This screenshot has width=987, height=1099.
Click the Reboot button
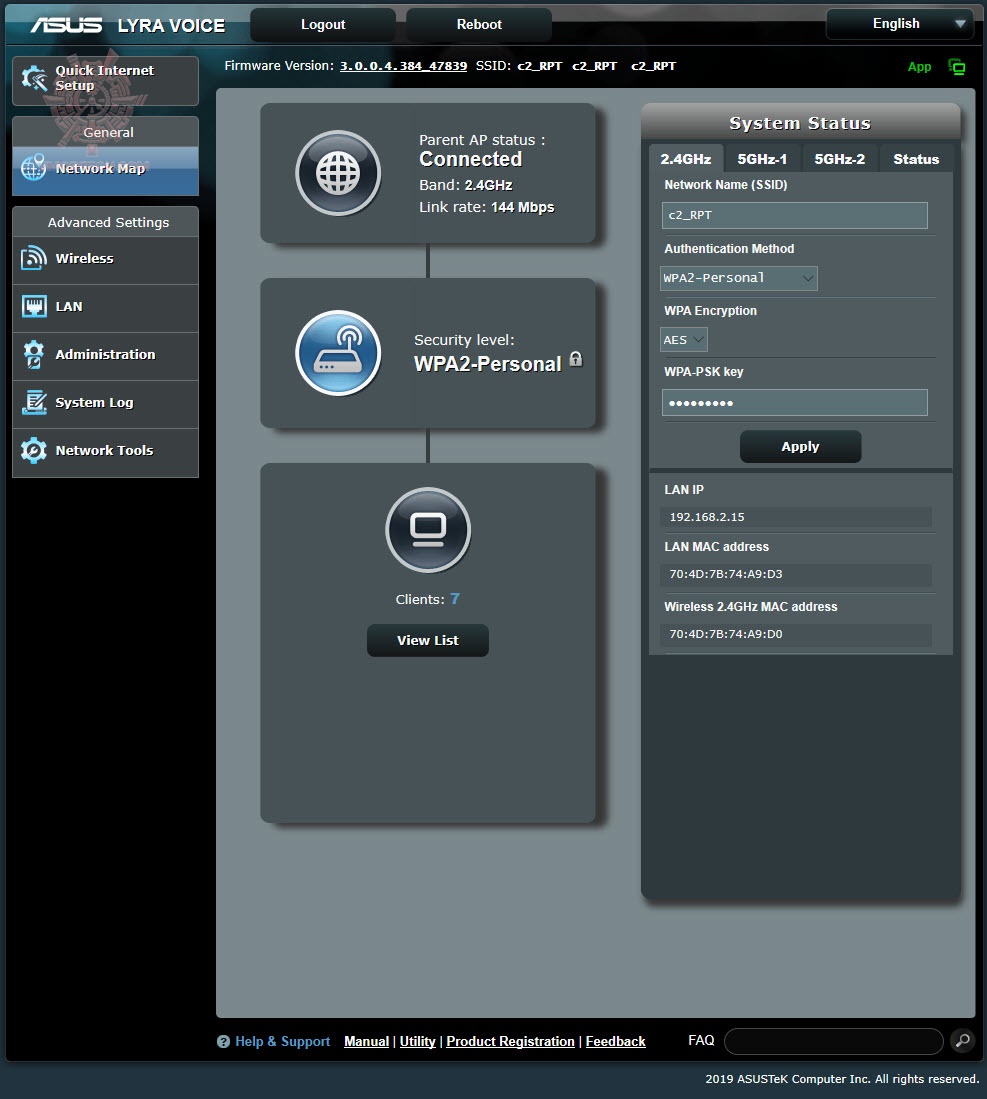pyautogui.click(x=479, y=25)
